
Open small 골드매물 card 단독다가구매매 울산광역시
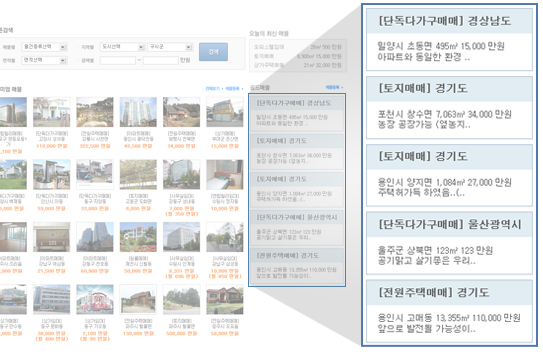297,228
